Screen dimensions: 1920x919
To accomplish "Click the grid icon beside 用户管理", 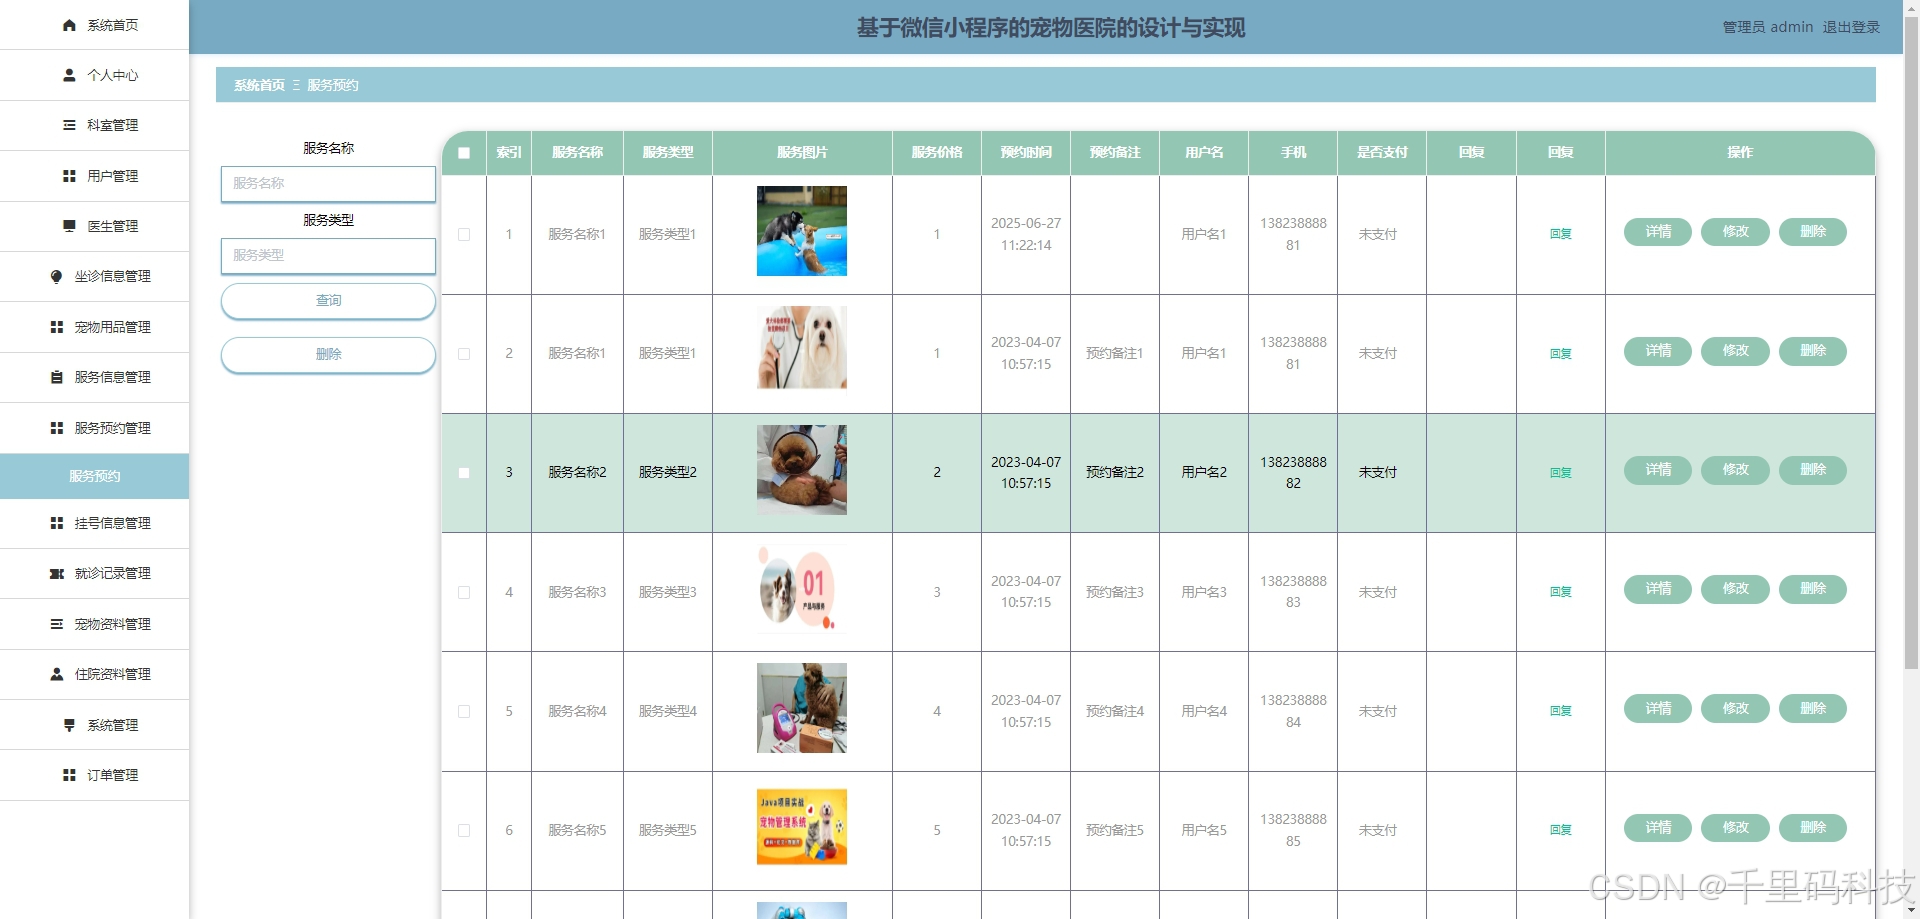I will tap(69, 176).
